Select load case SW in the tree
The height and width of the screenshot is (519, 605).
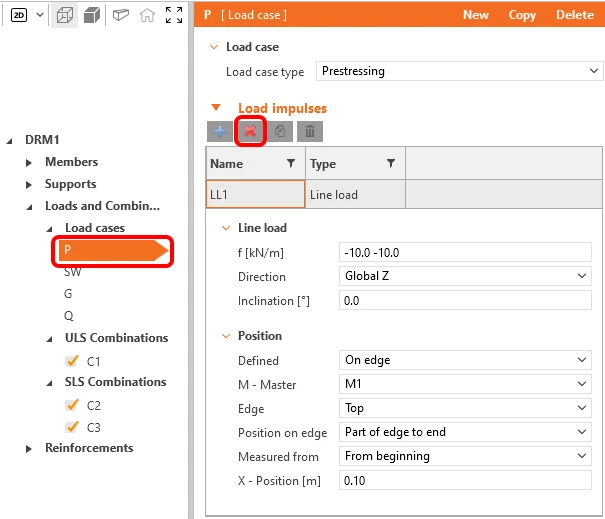[x=73, y=272]
